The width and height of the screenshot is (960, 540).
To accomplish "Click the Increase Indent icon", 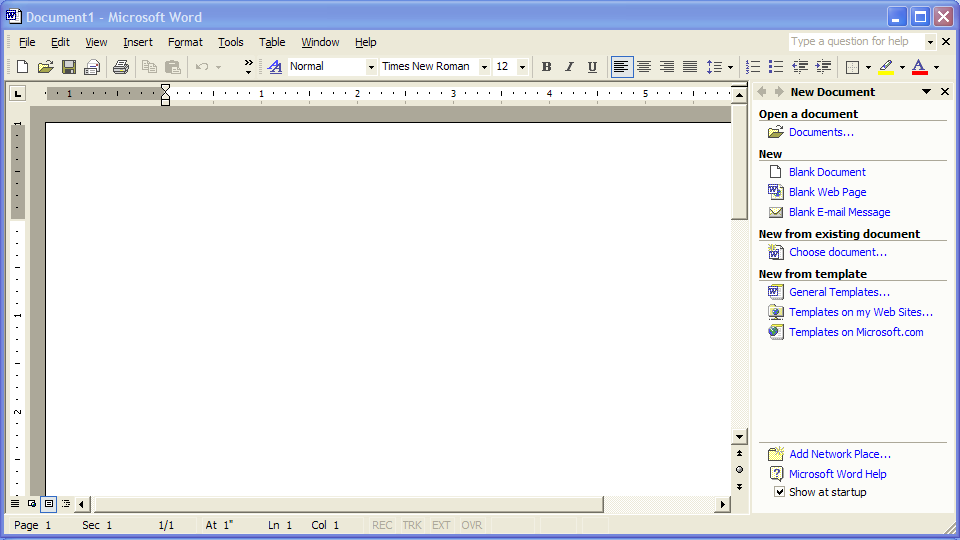I will [x=823, y=67].
